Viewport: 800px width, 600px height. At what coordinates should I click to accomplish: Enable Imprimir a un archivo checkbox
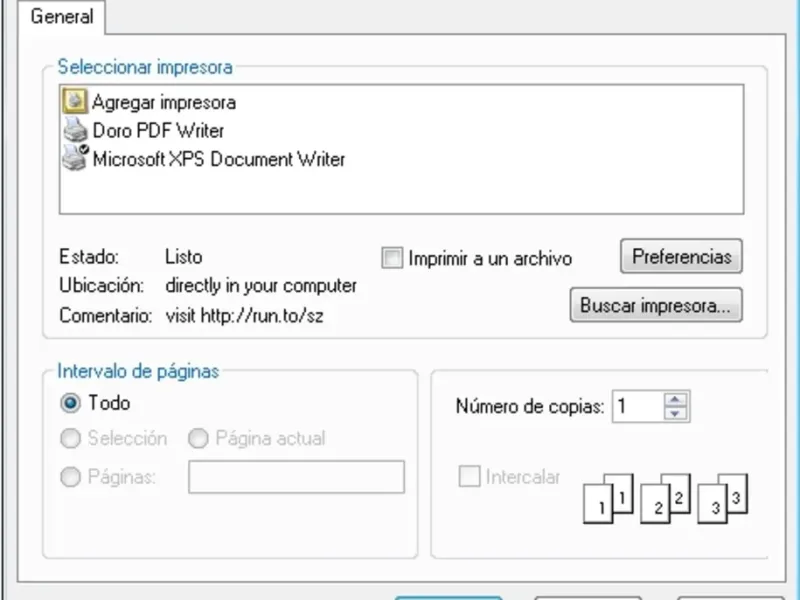pos(392,258)
